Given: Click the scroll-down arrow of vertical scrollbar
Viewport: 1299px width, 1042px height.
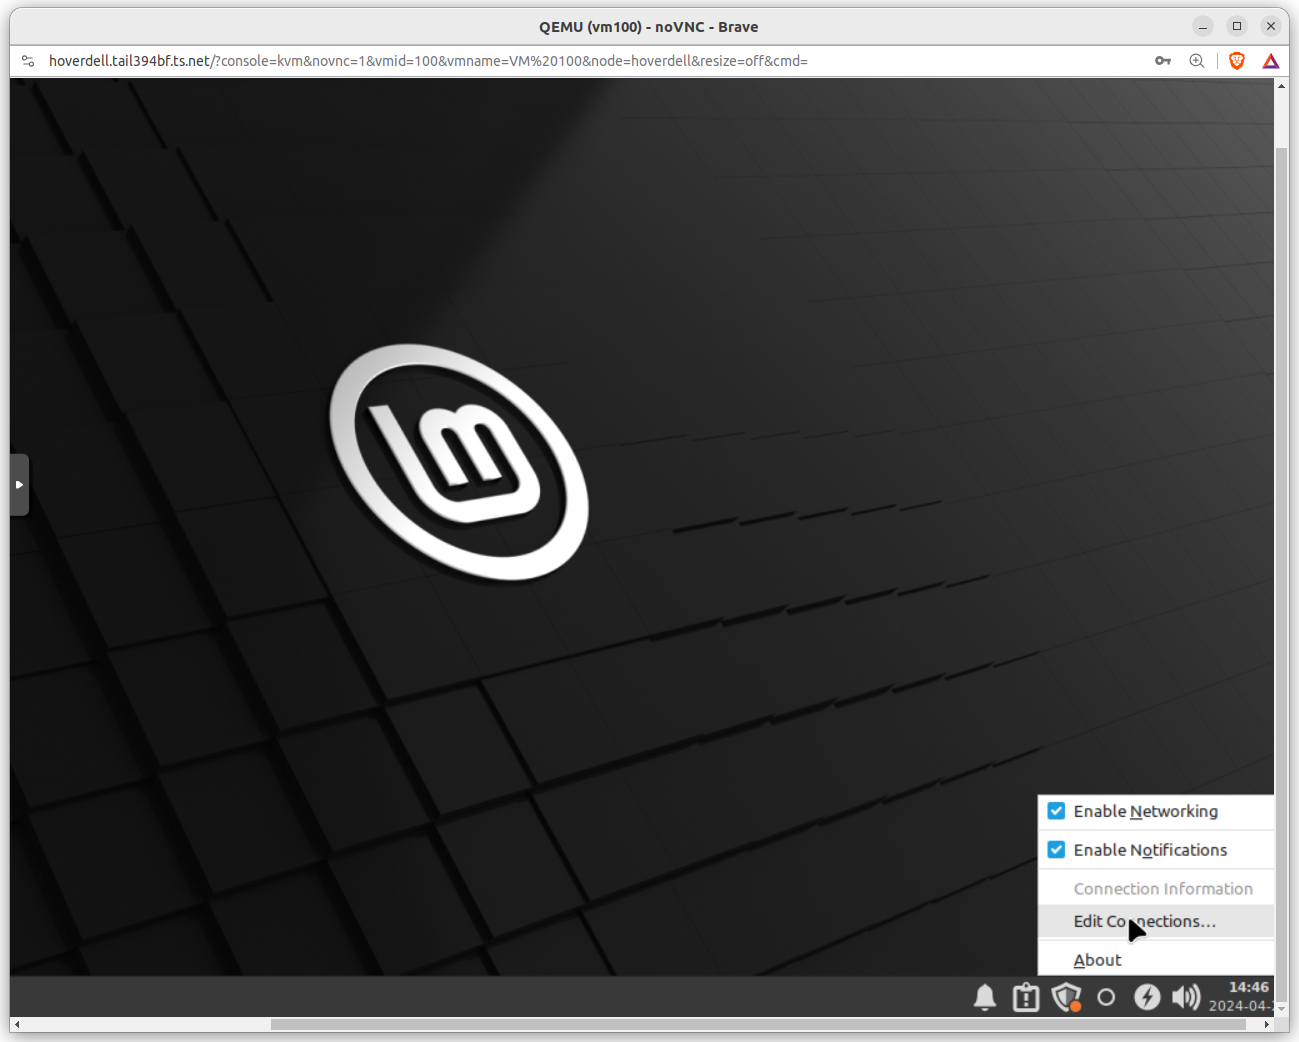Looking at the screenshot, I should [1281, 1010].
